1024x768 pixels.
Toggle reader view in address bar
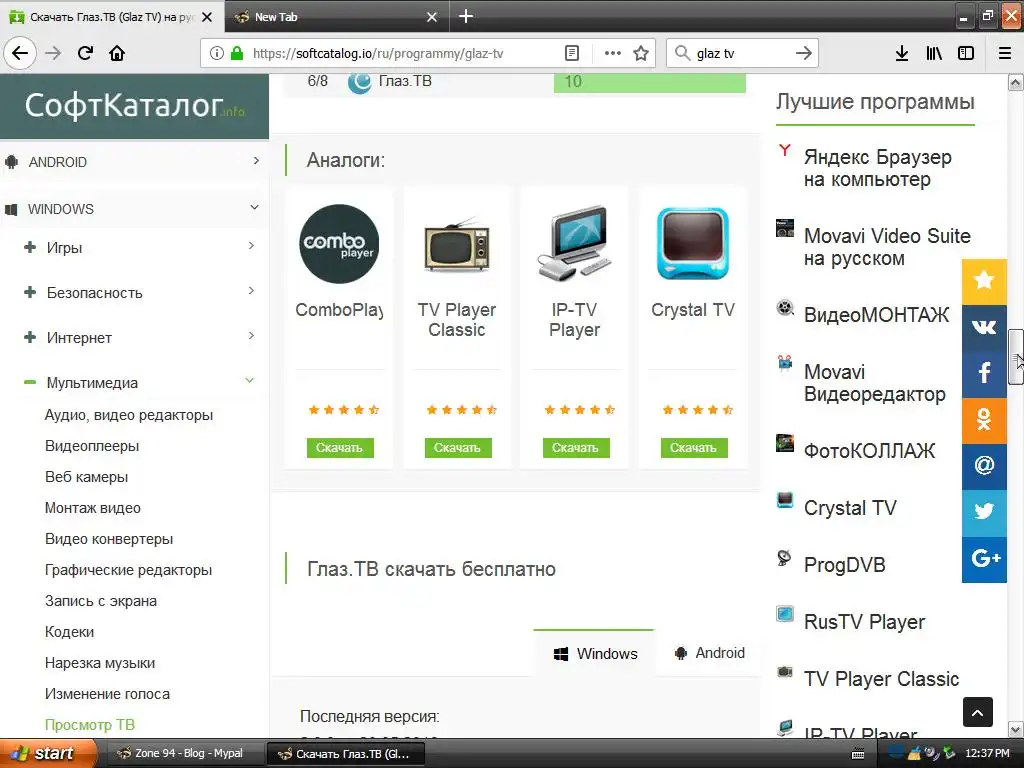pyautogui.click(x=571, y=53)
